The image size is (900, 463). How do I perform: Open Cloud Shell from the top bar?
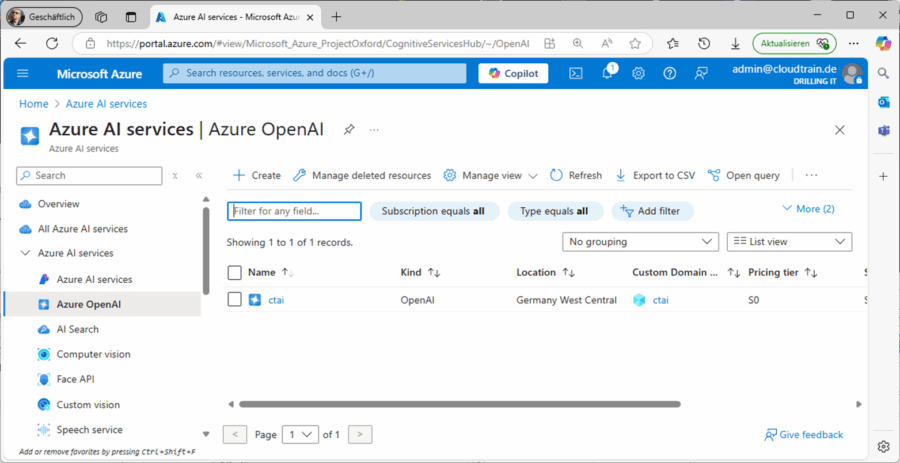[x=576, y=73]
